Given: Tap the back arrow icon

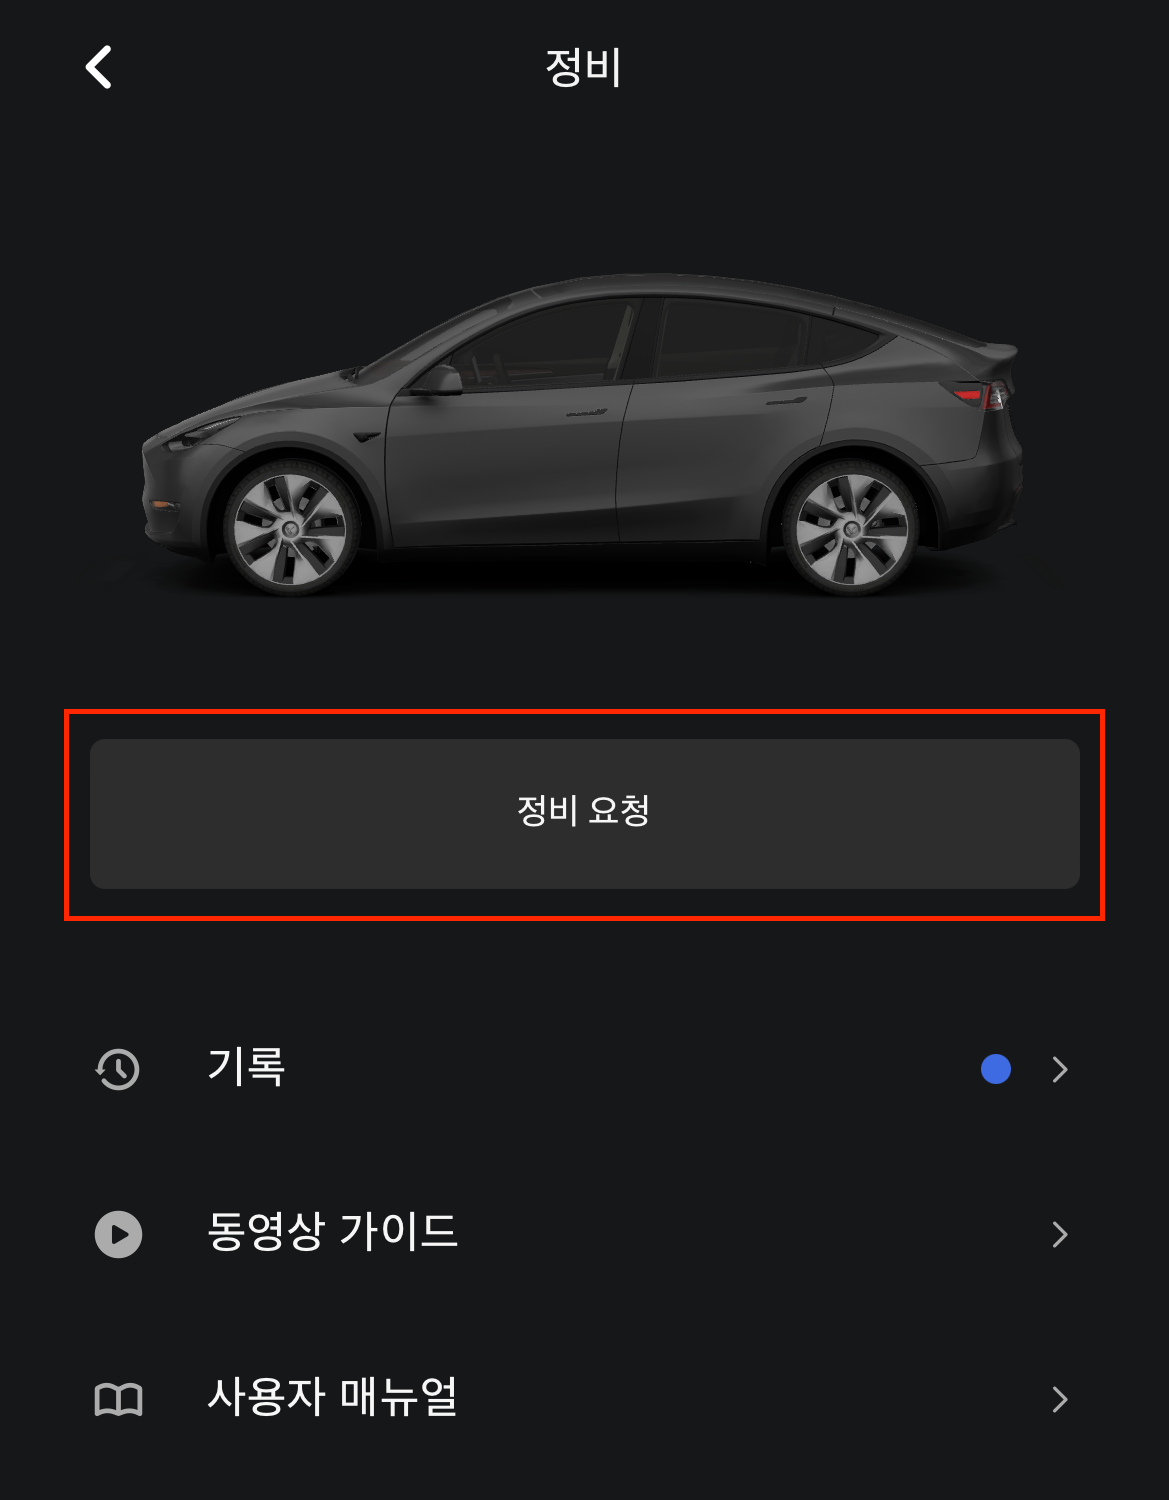Looking at the screenshot, I should pyautogui.click(x=98, y=67).
